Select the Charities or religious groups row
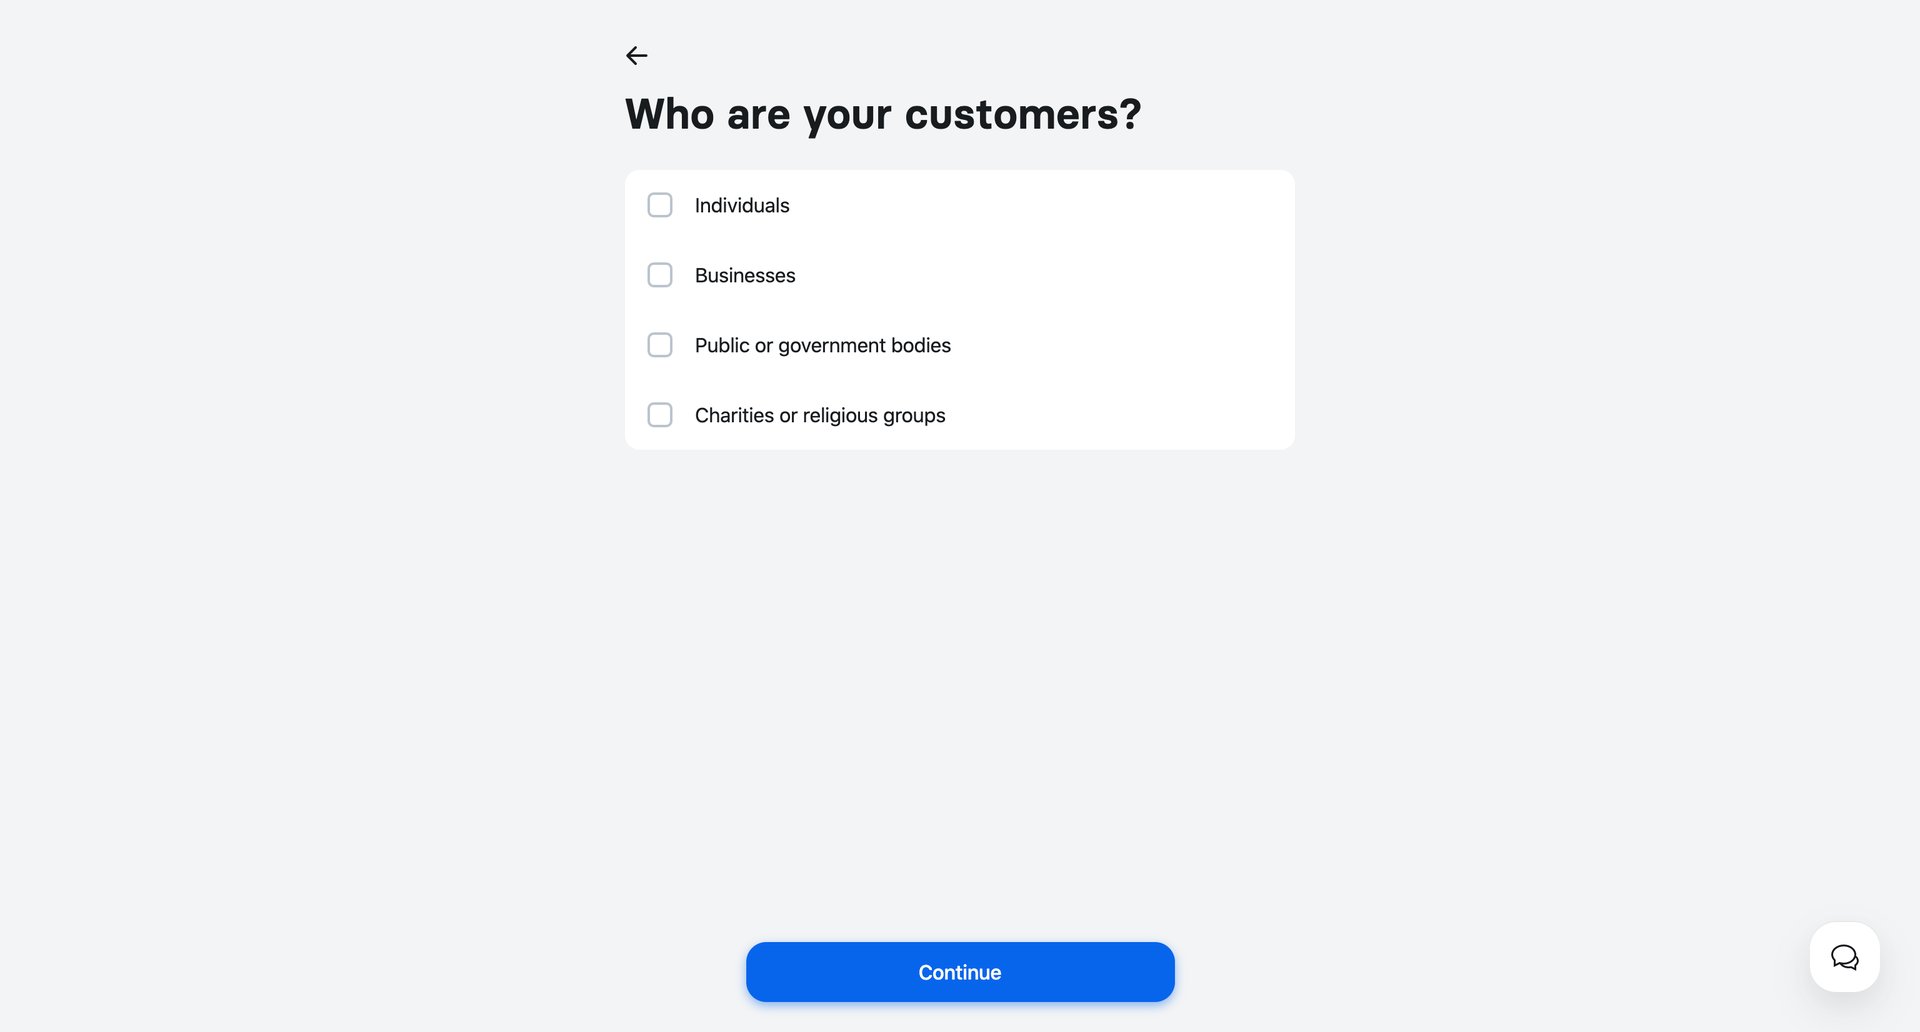Screen dimensions: 1920x1032 pos(820,415)
